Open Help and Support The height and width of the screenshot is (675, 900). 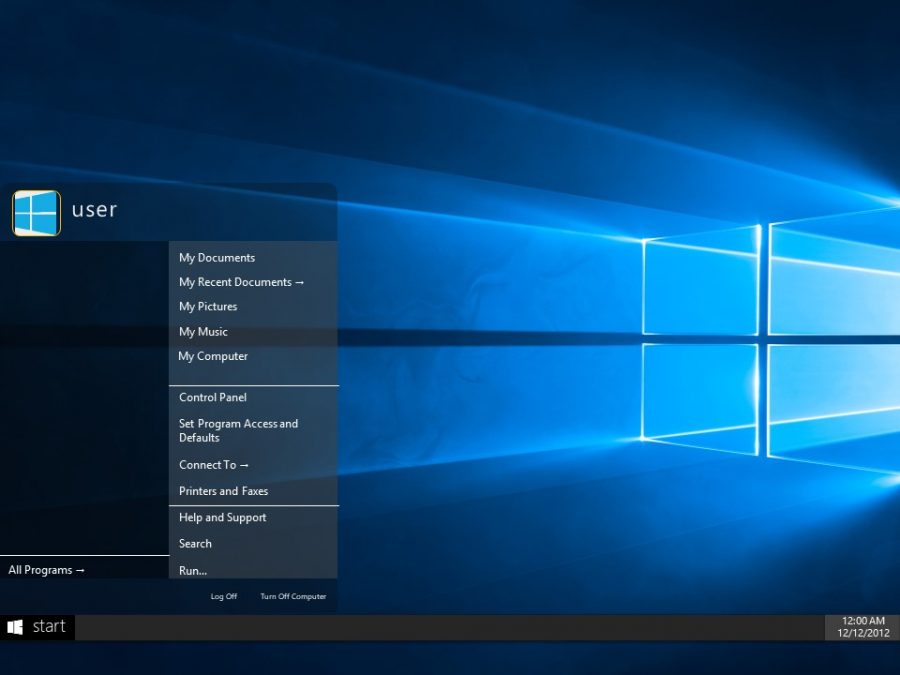pos(223,518)
